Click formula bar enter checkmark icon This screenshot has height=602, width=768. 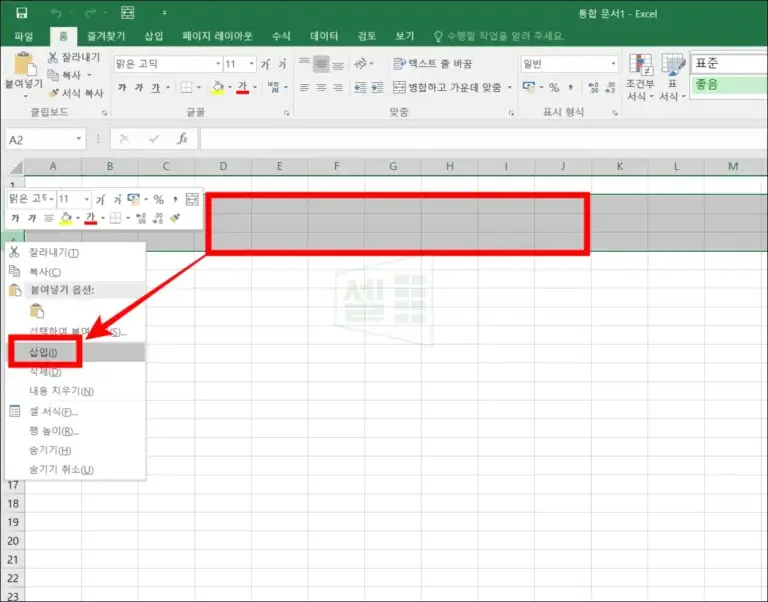154,139
